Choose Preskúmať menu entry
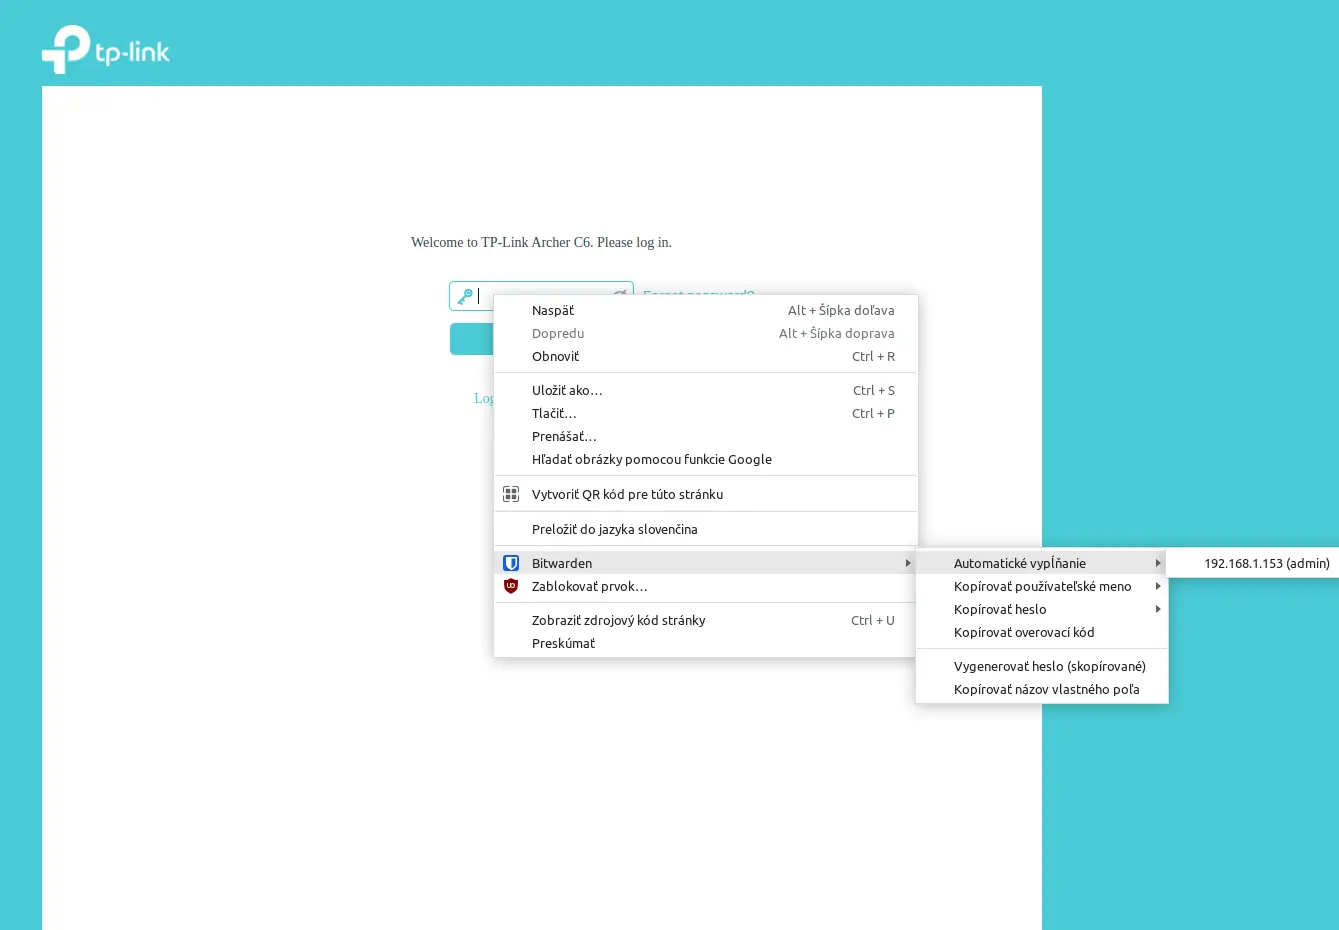This screenshot has height=930, width=1339. (706, 643)
